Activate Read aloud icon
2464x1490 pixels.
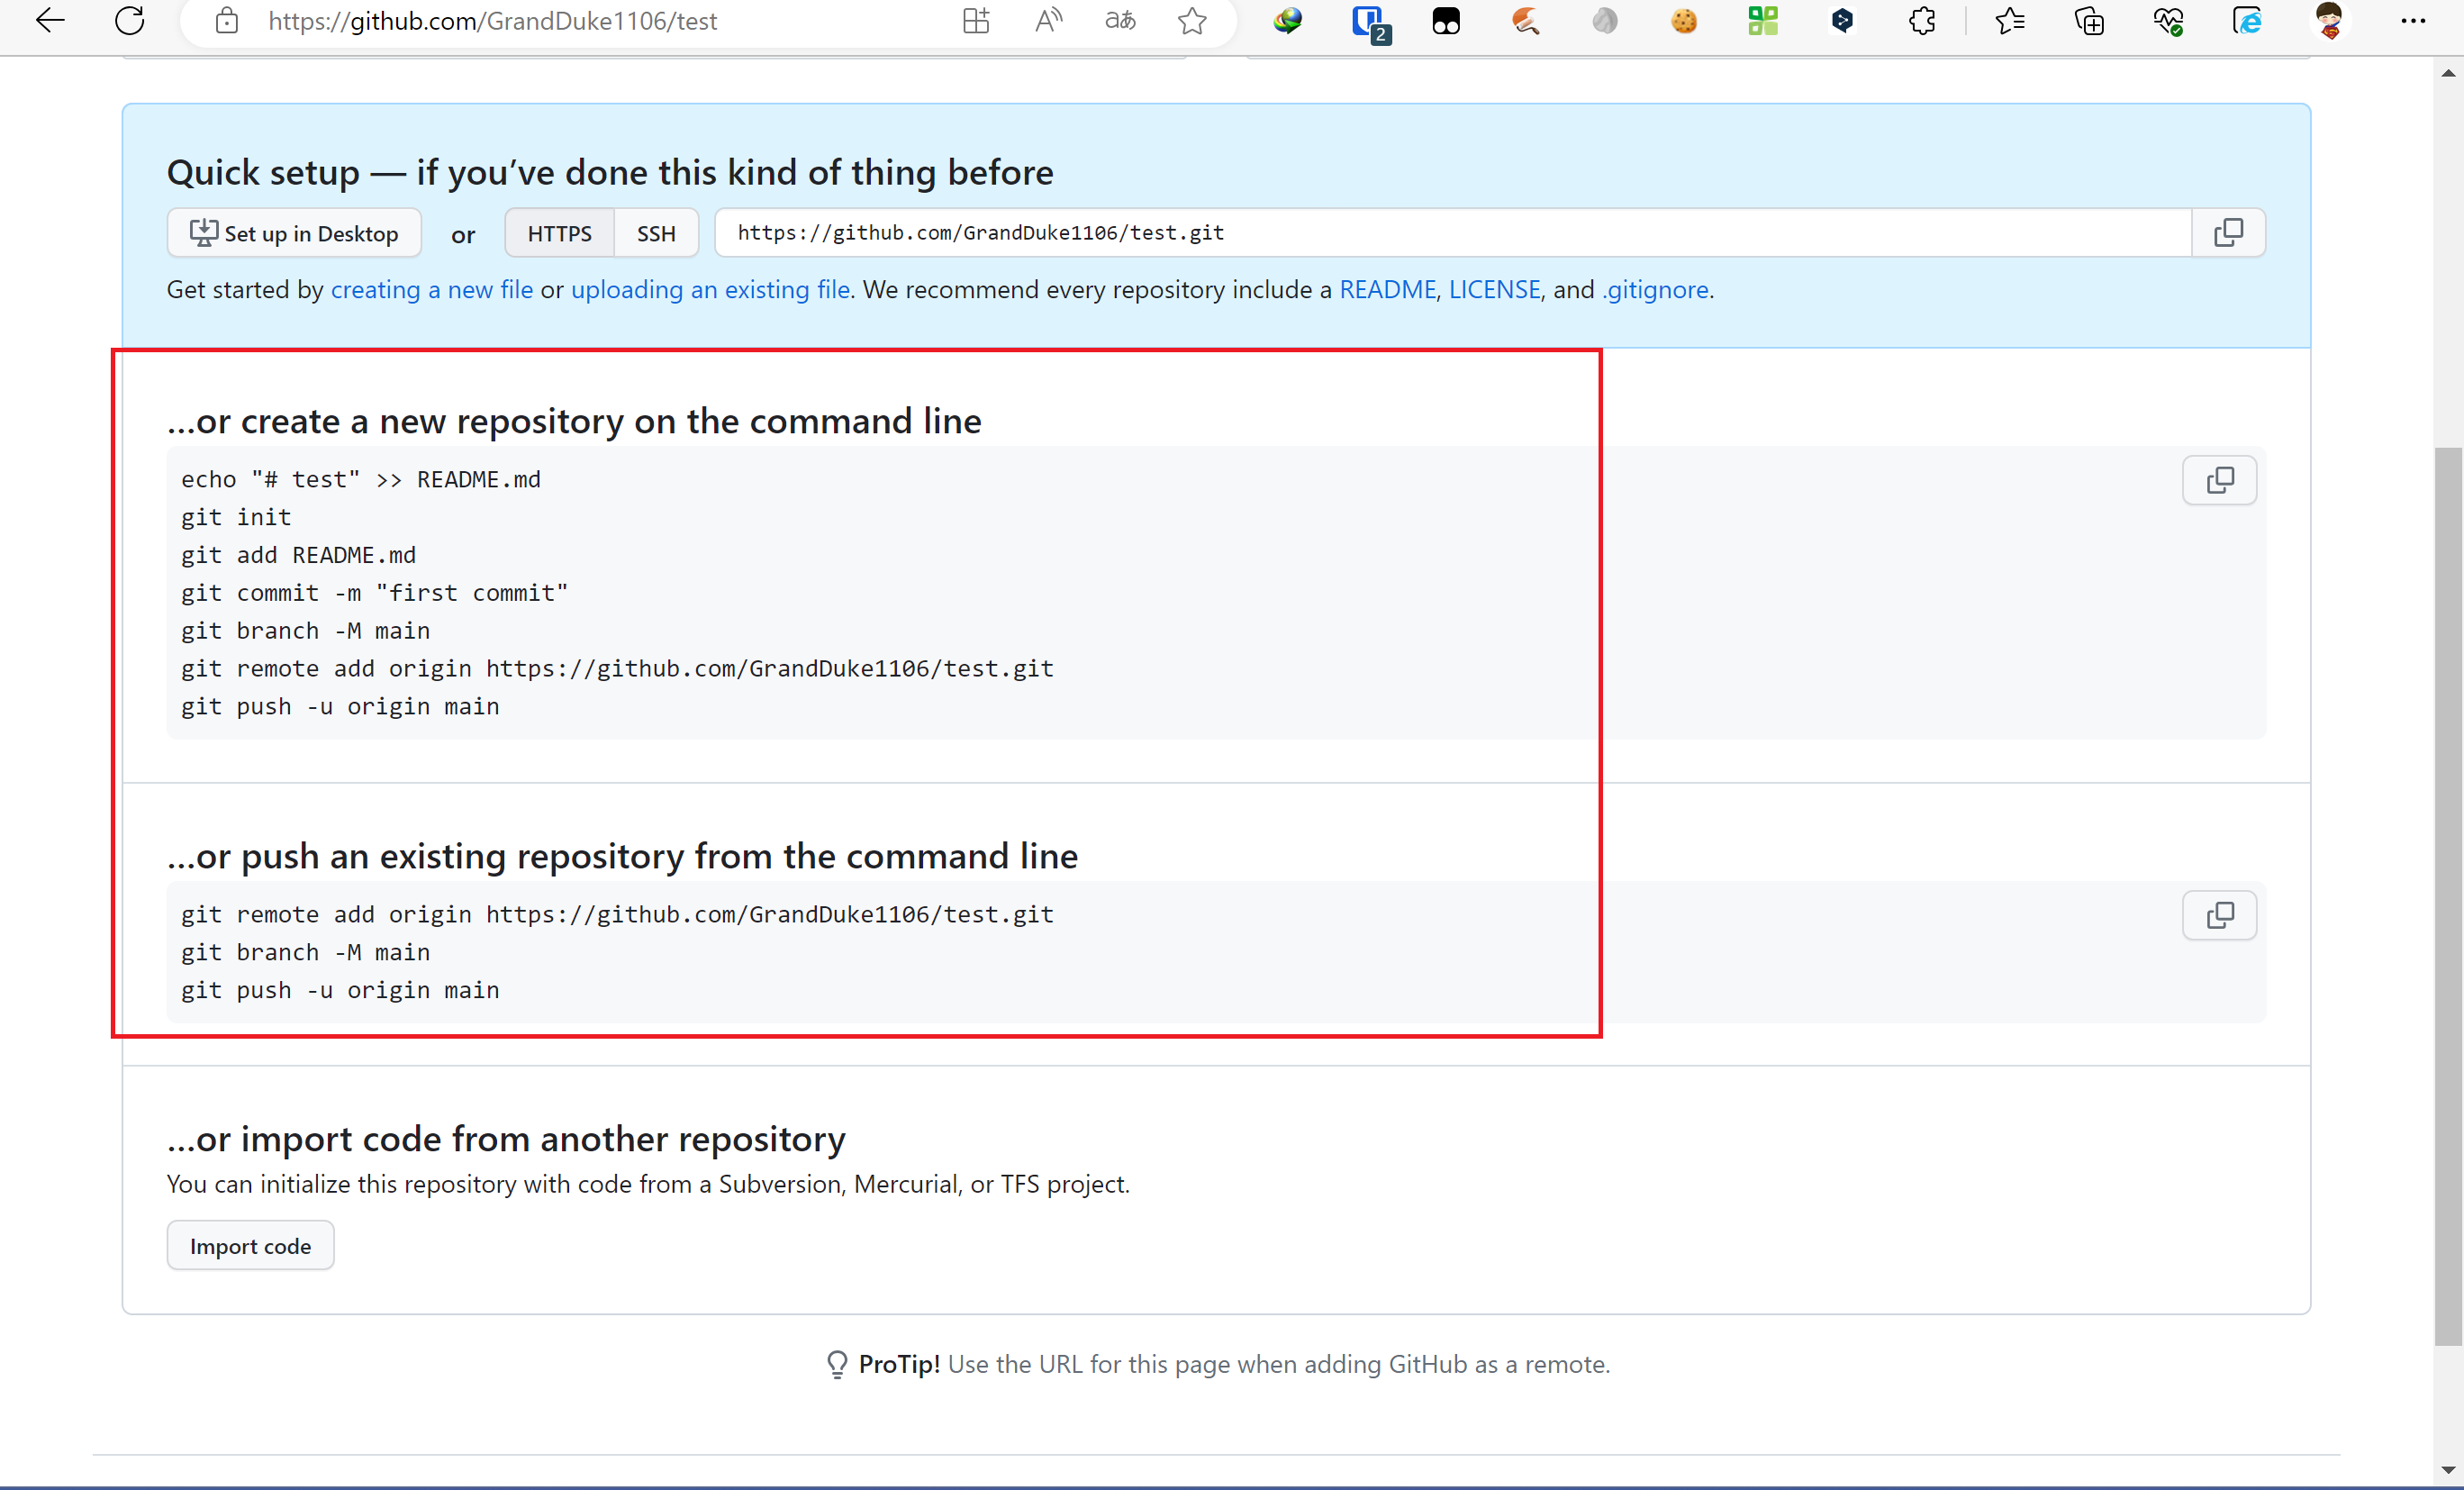pyautogui.click(x=1048, y=21)
